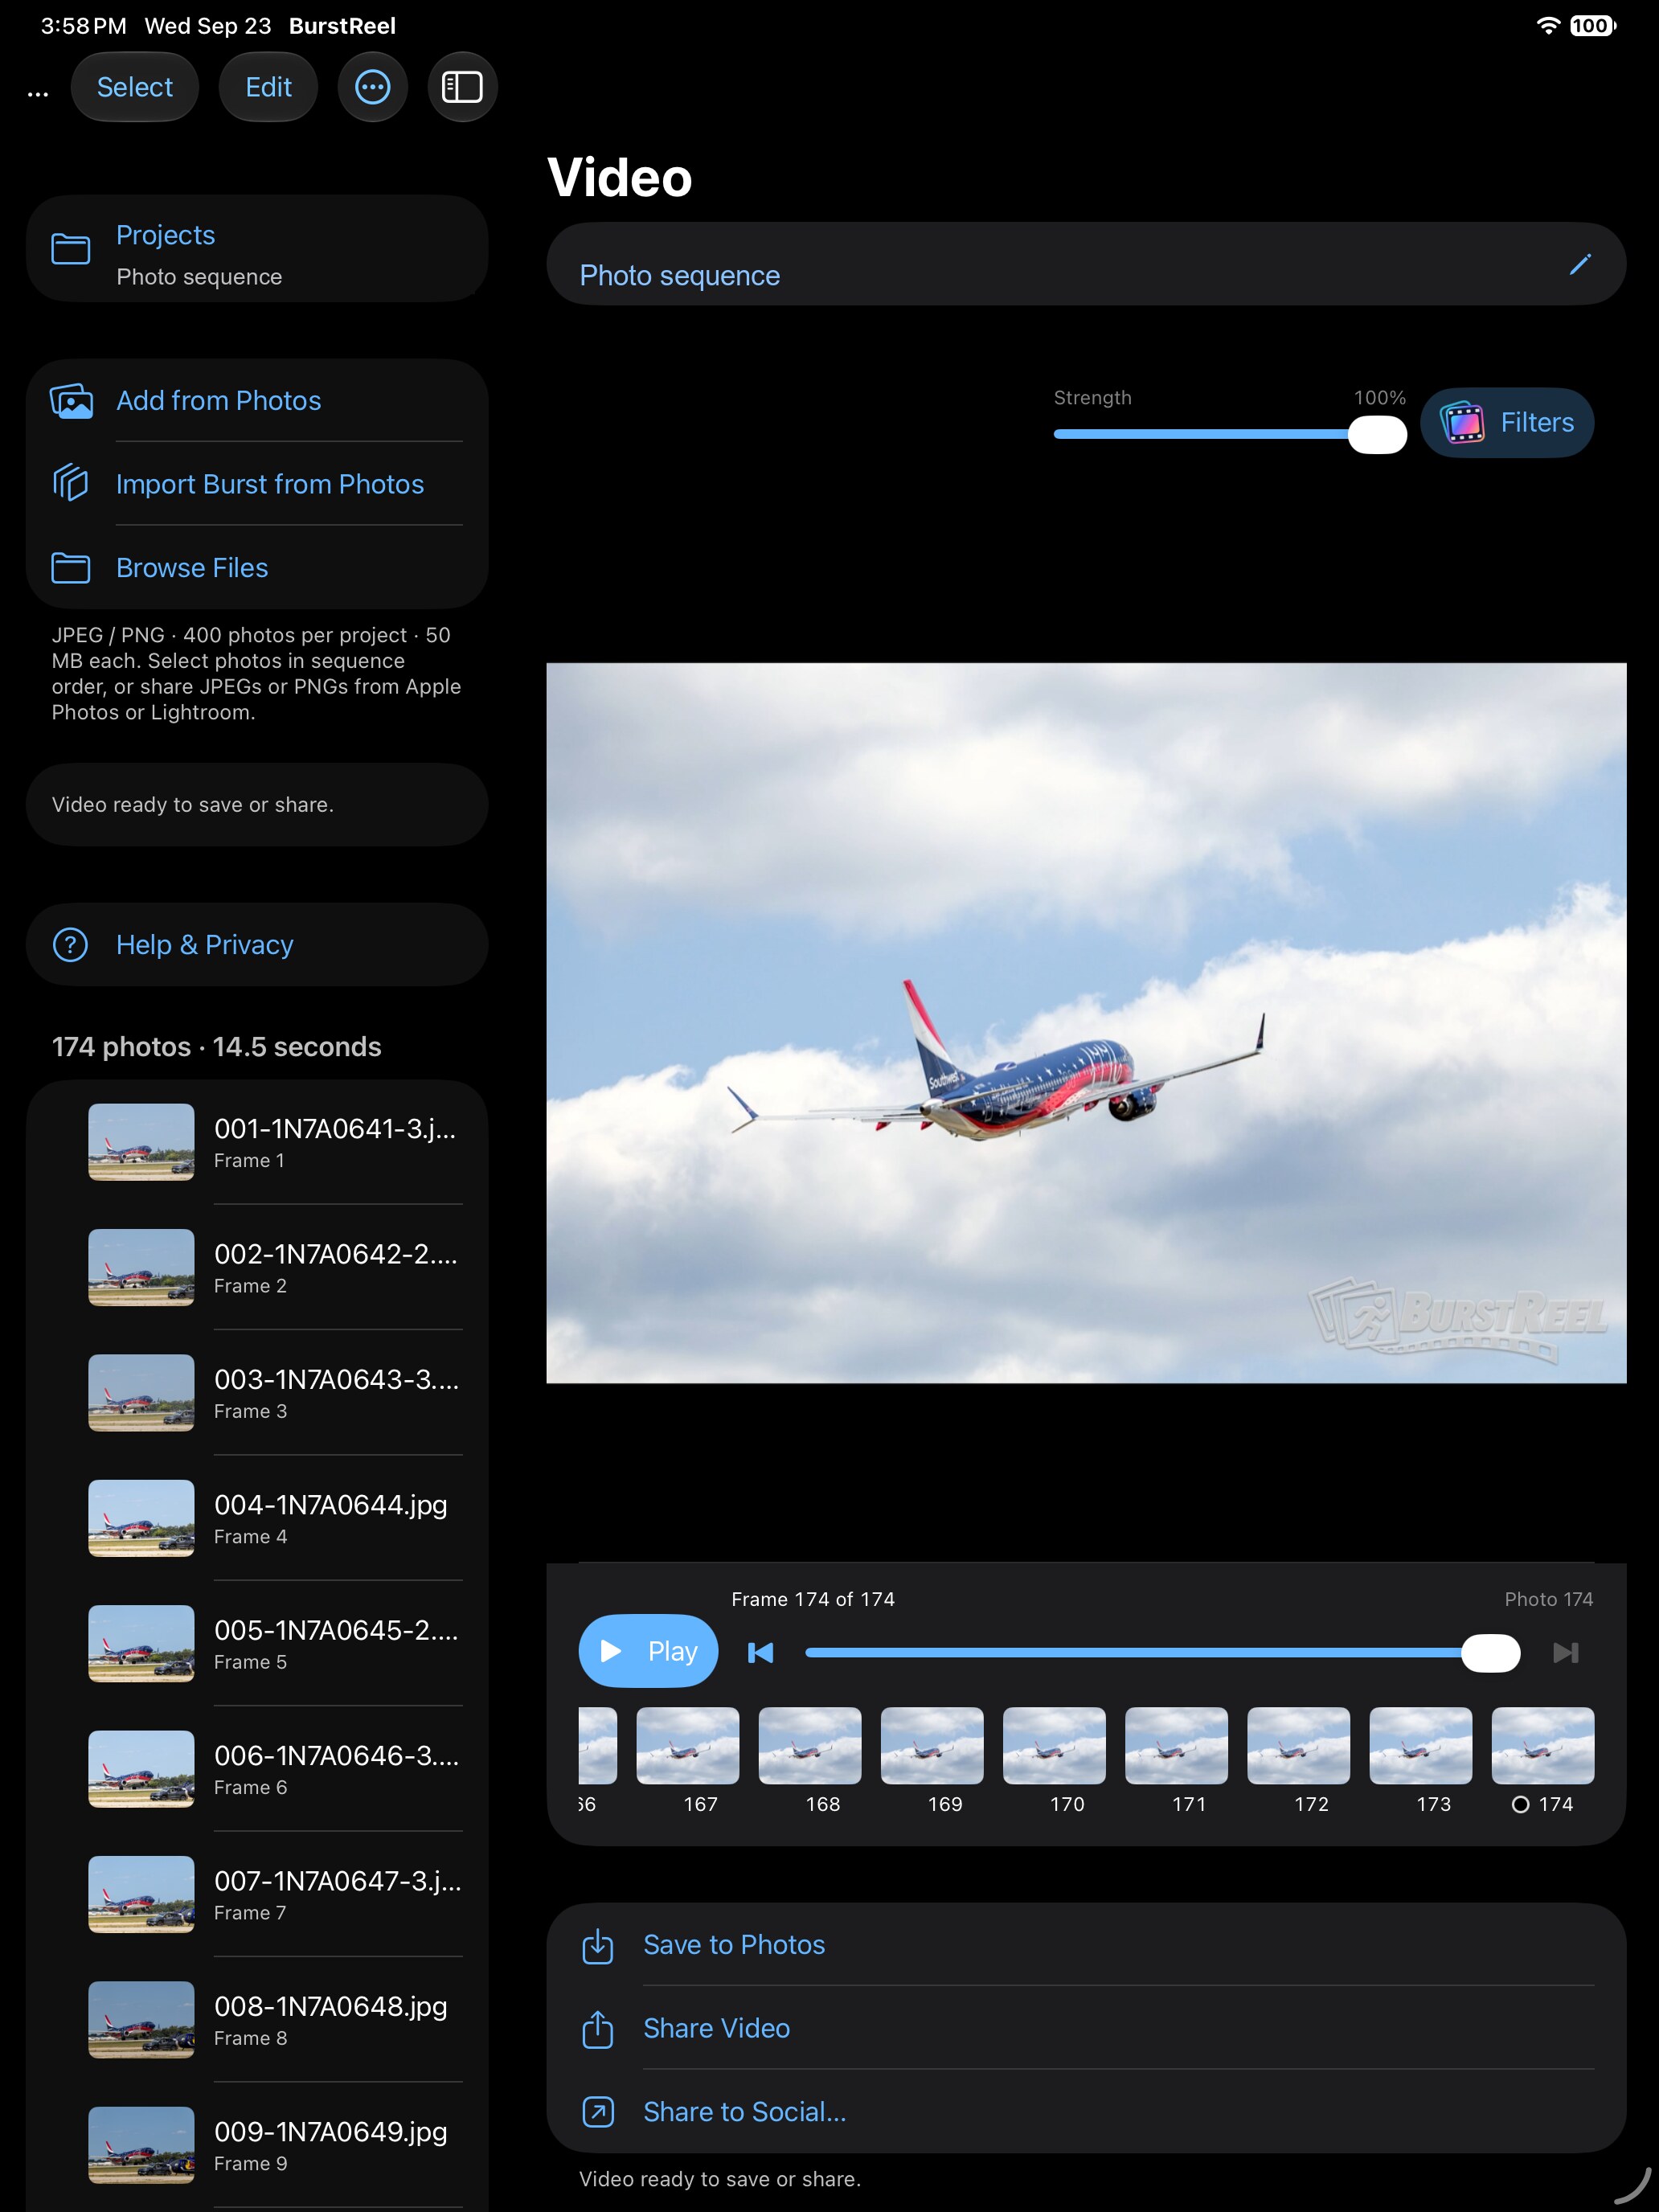This screenshot has width=1659, height=2212.
Task: Tap the Import Burst stack icon
Action: [x=71, y=484]
